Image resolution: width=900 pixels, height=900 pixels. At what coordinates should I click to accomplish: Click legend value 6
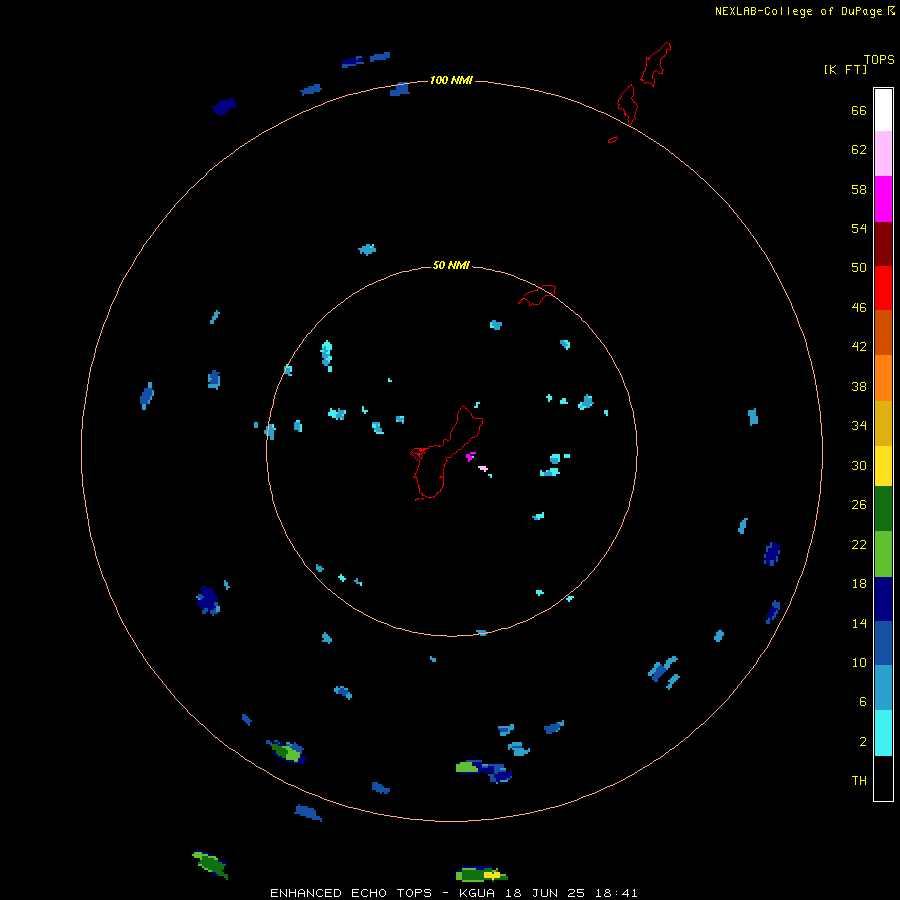coord(862,701)
